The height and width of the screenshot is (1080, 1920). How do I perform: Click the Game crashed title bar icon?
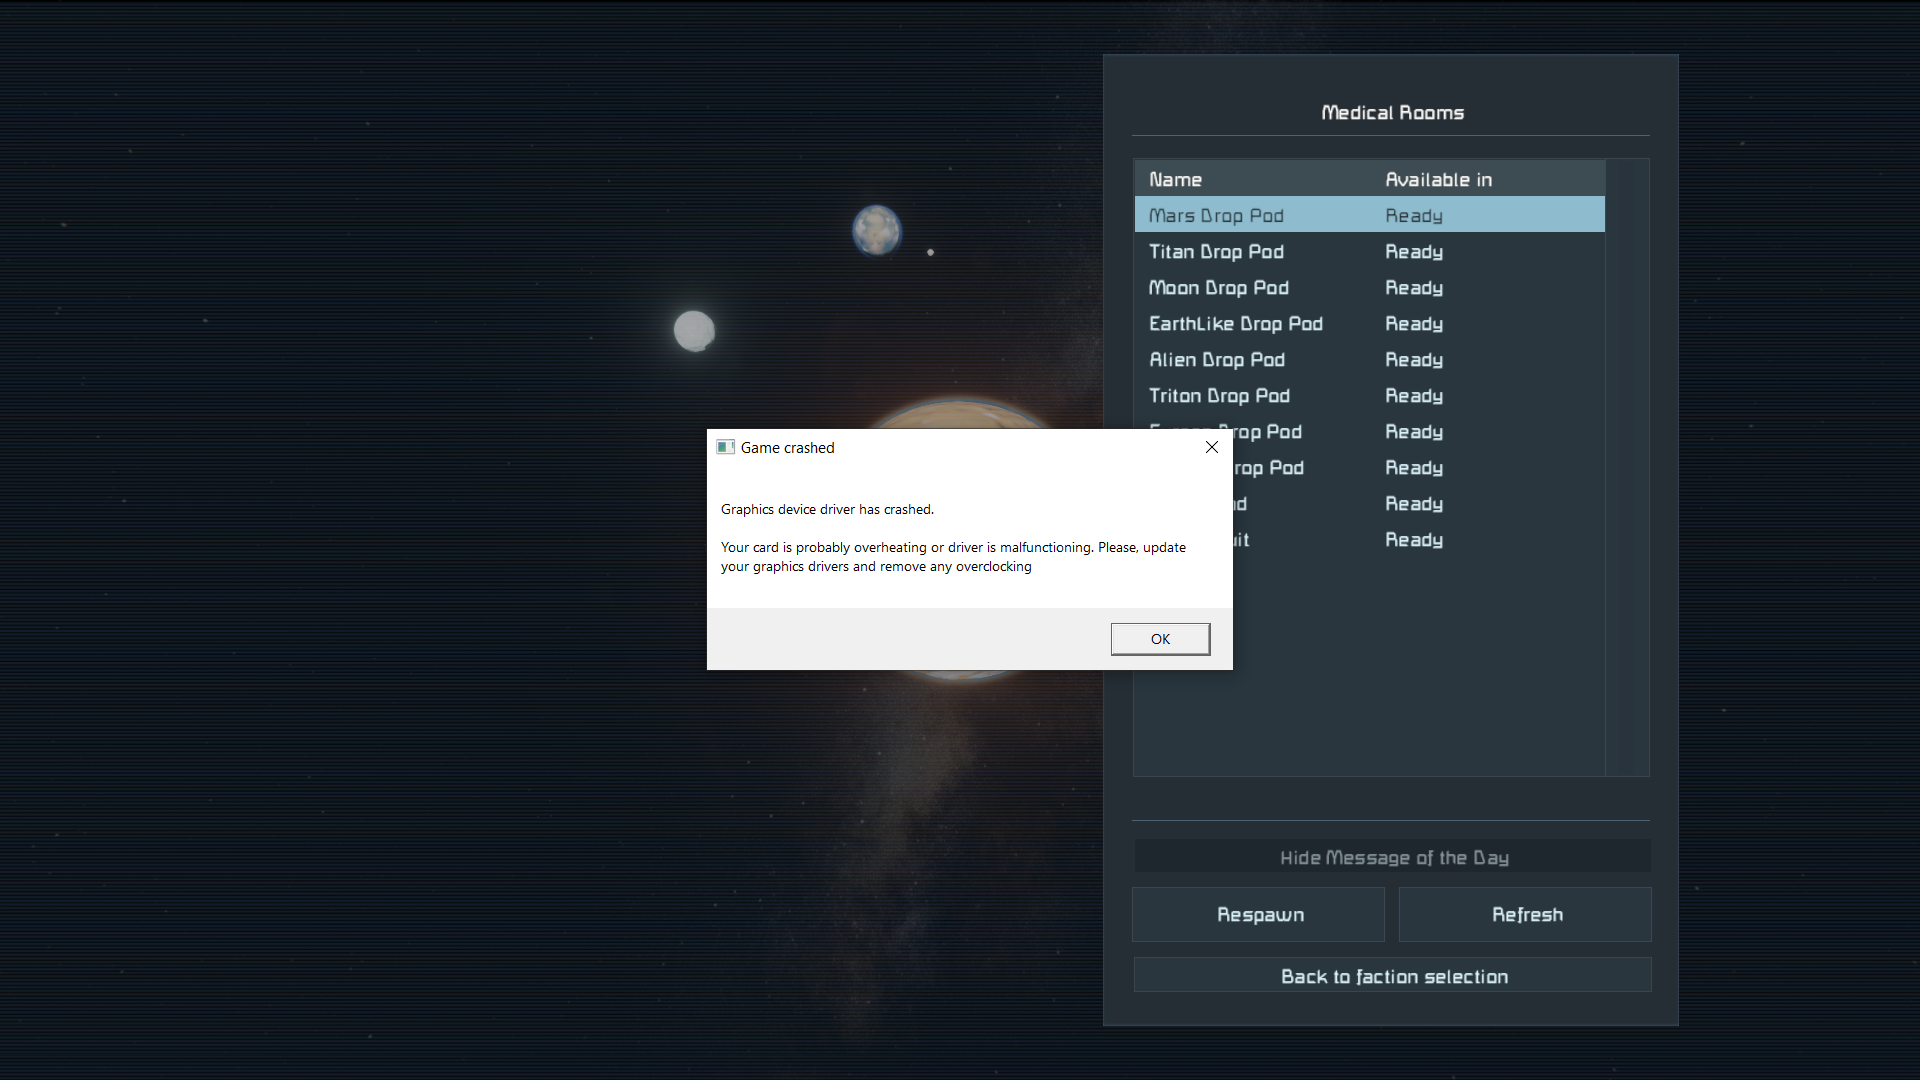726,447
